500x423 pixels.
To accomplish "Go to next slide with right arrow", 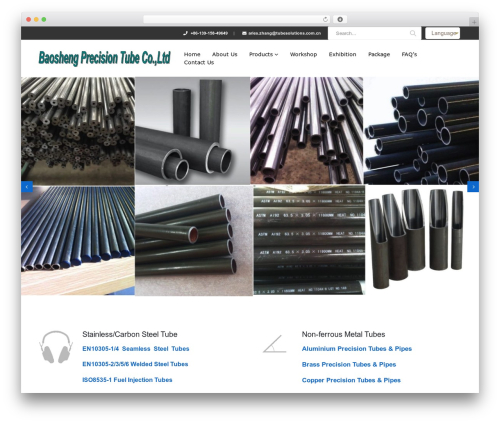I will click(x=473, y=187).
